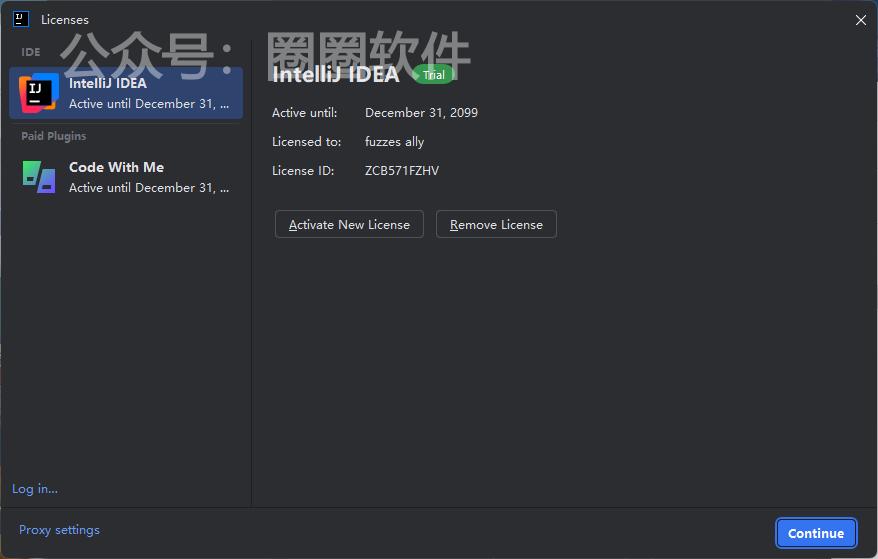This screenshot has height=559, width=878.
Task: Close the Licenses dialog
Action: pos(861,20)
